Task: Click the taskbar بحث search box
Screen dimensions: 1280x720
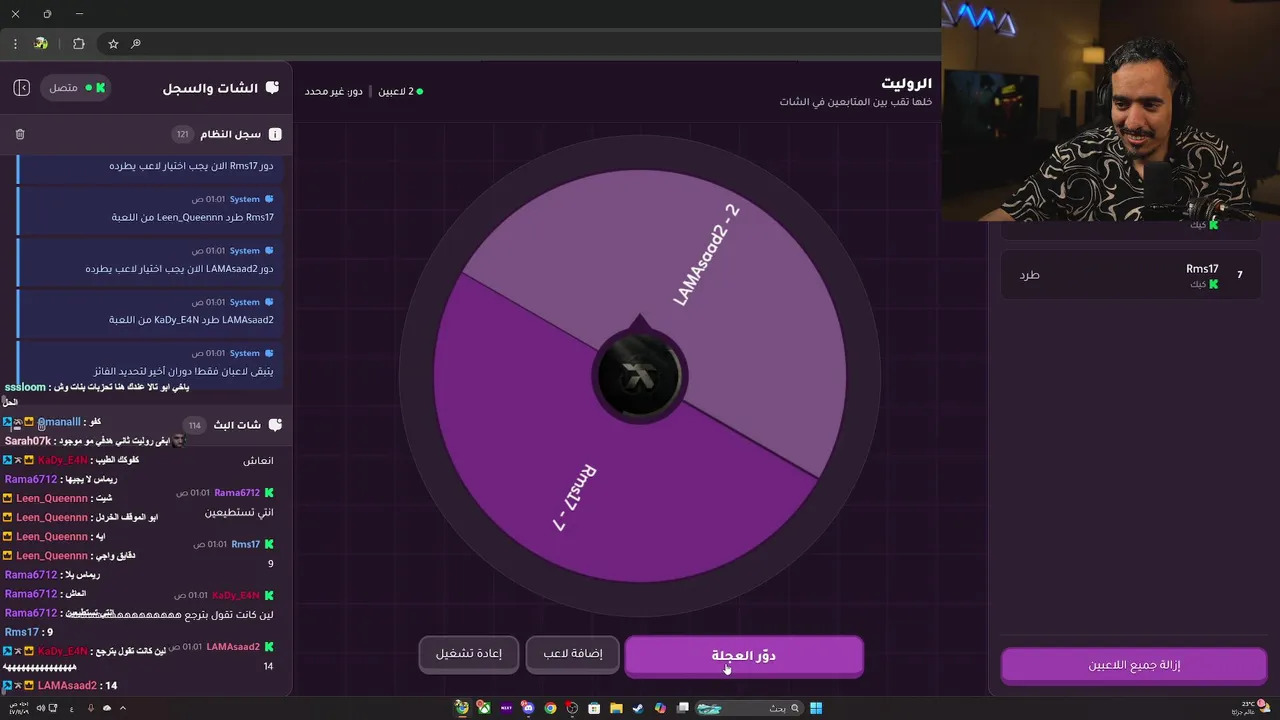Action: click(x=750, y=708)
